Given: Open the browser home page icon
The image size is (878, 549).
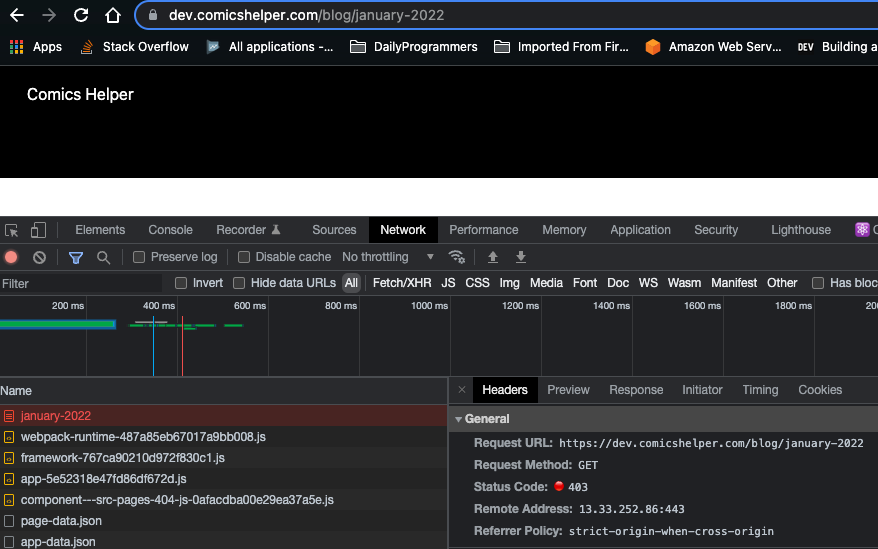Looking at the screenshot, I should 113,15.
